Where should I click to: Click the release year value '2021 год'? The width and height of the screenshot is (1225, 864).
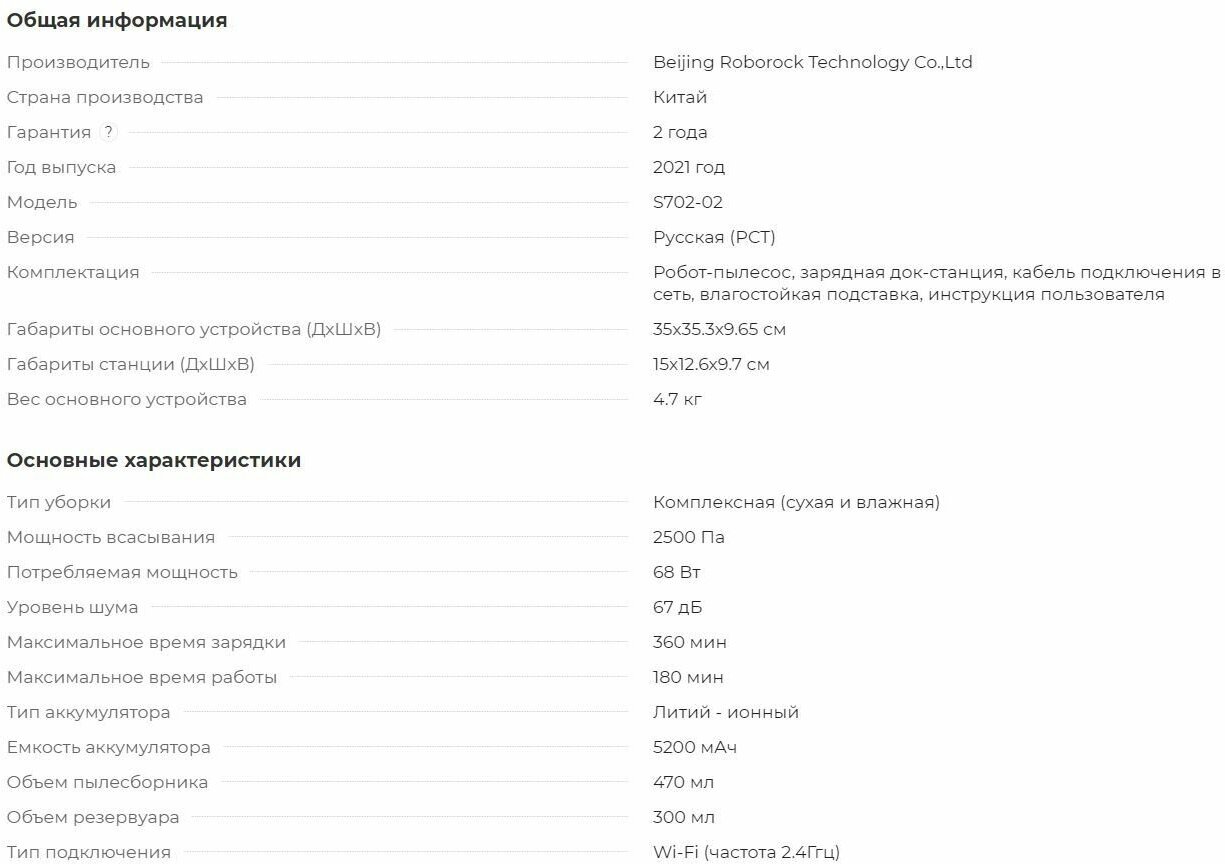tap(689, 167)
